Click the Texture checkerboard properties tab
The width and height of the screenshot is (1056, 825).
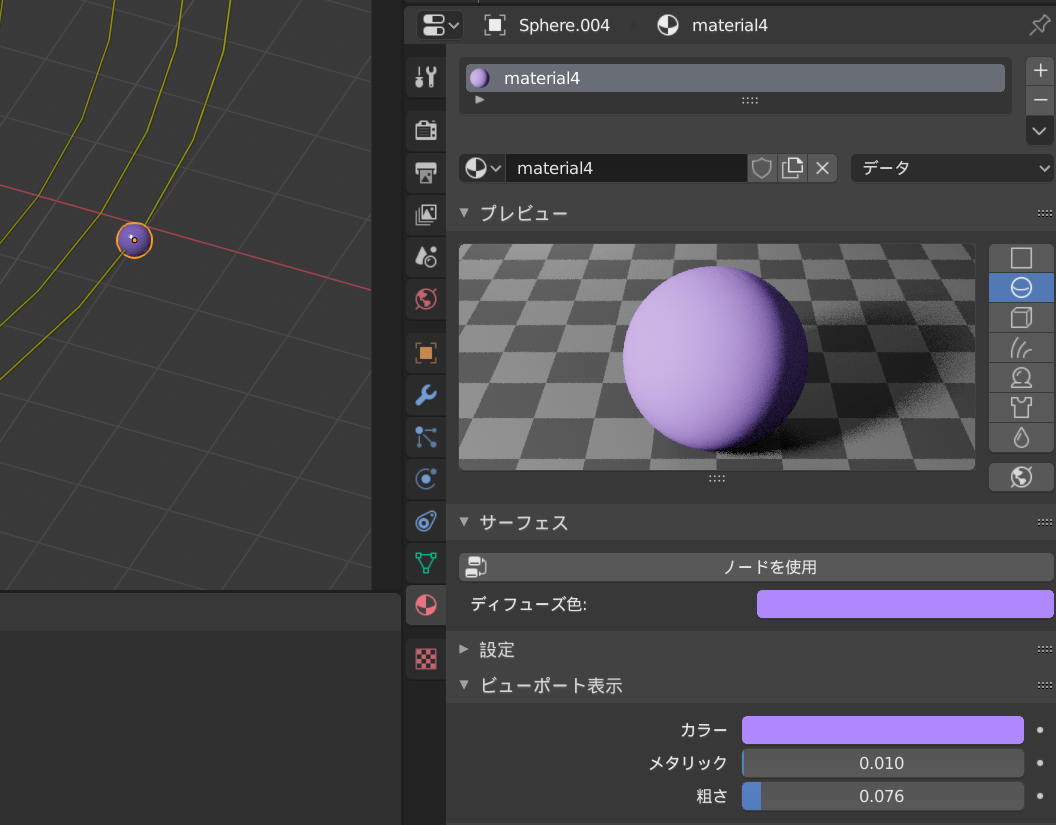(426, 658)
